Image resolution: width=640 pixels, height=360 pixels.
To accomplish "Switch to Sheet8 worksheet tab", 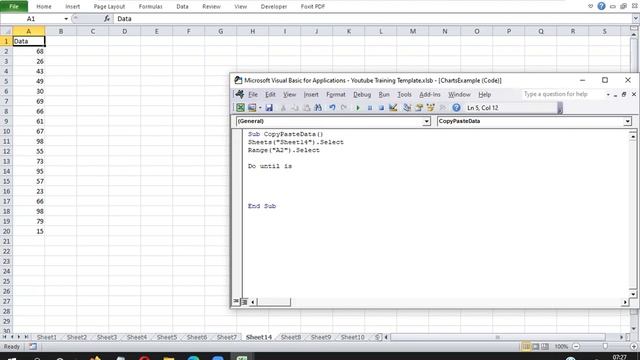I will pyautogui.click(x=291, y=337).
